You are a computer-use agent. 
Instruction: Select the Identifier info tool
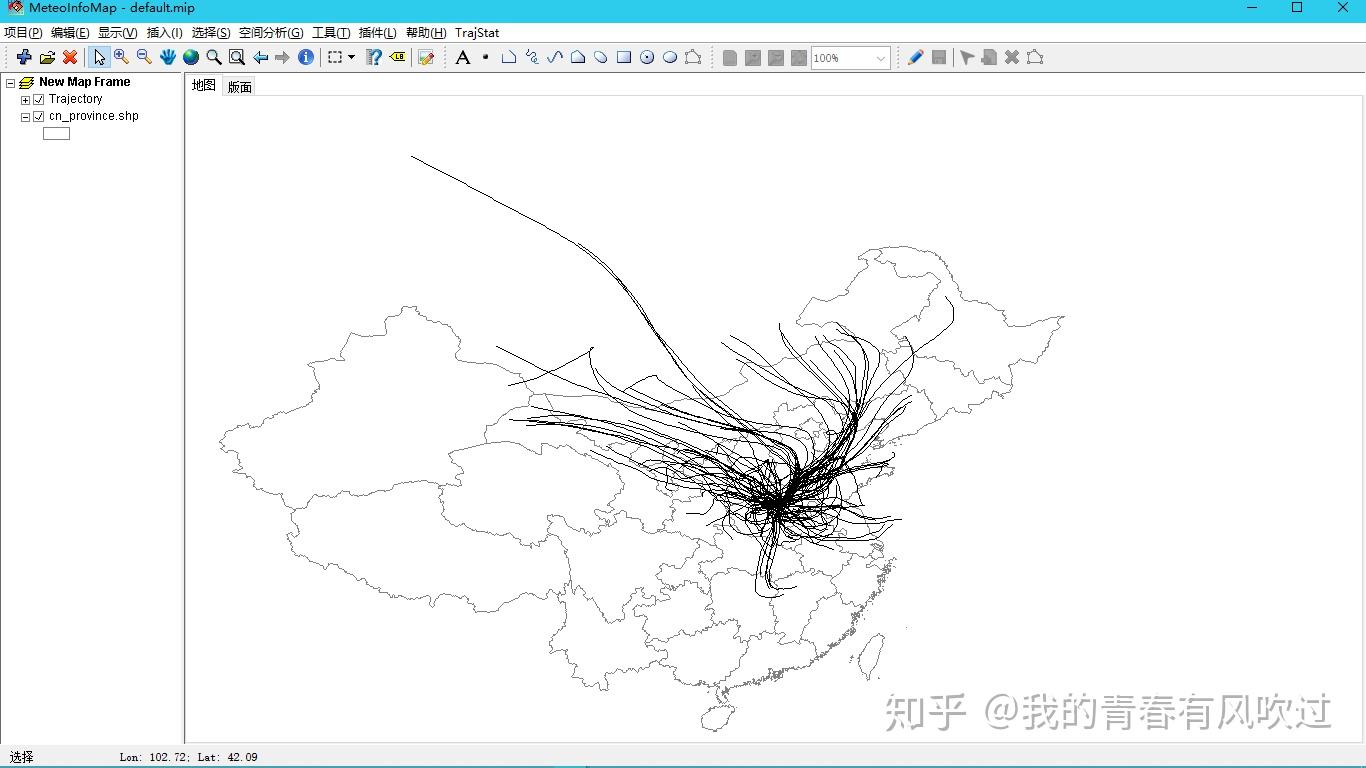306,58
